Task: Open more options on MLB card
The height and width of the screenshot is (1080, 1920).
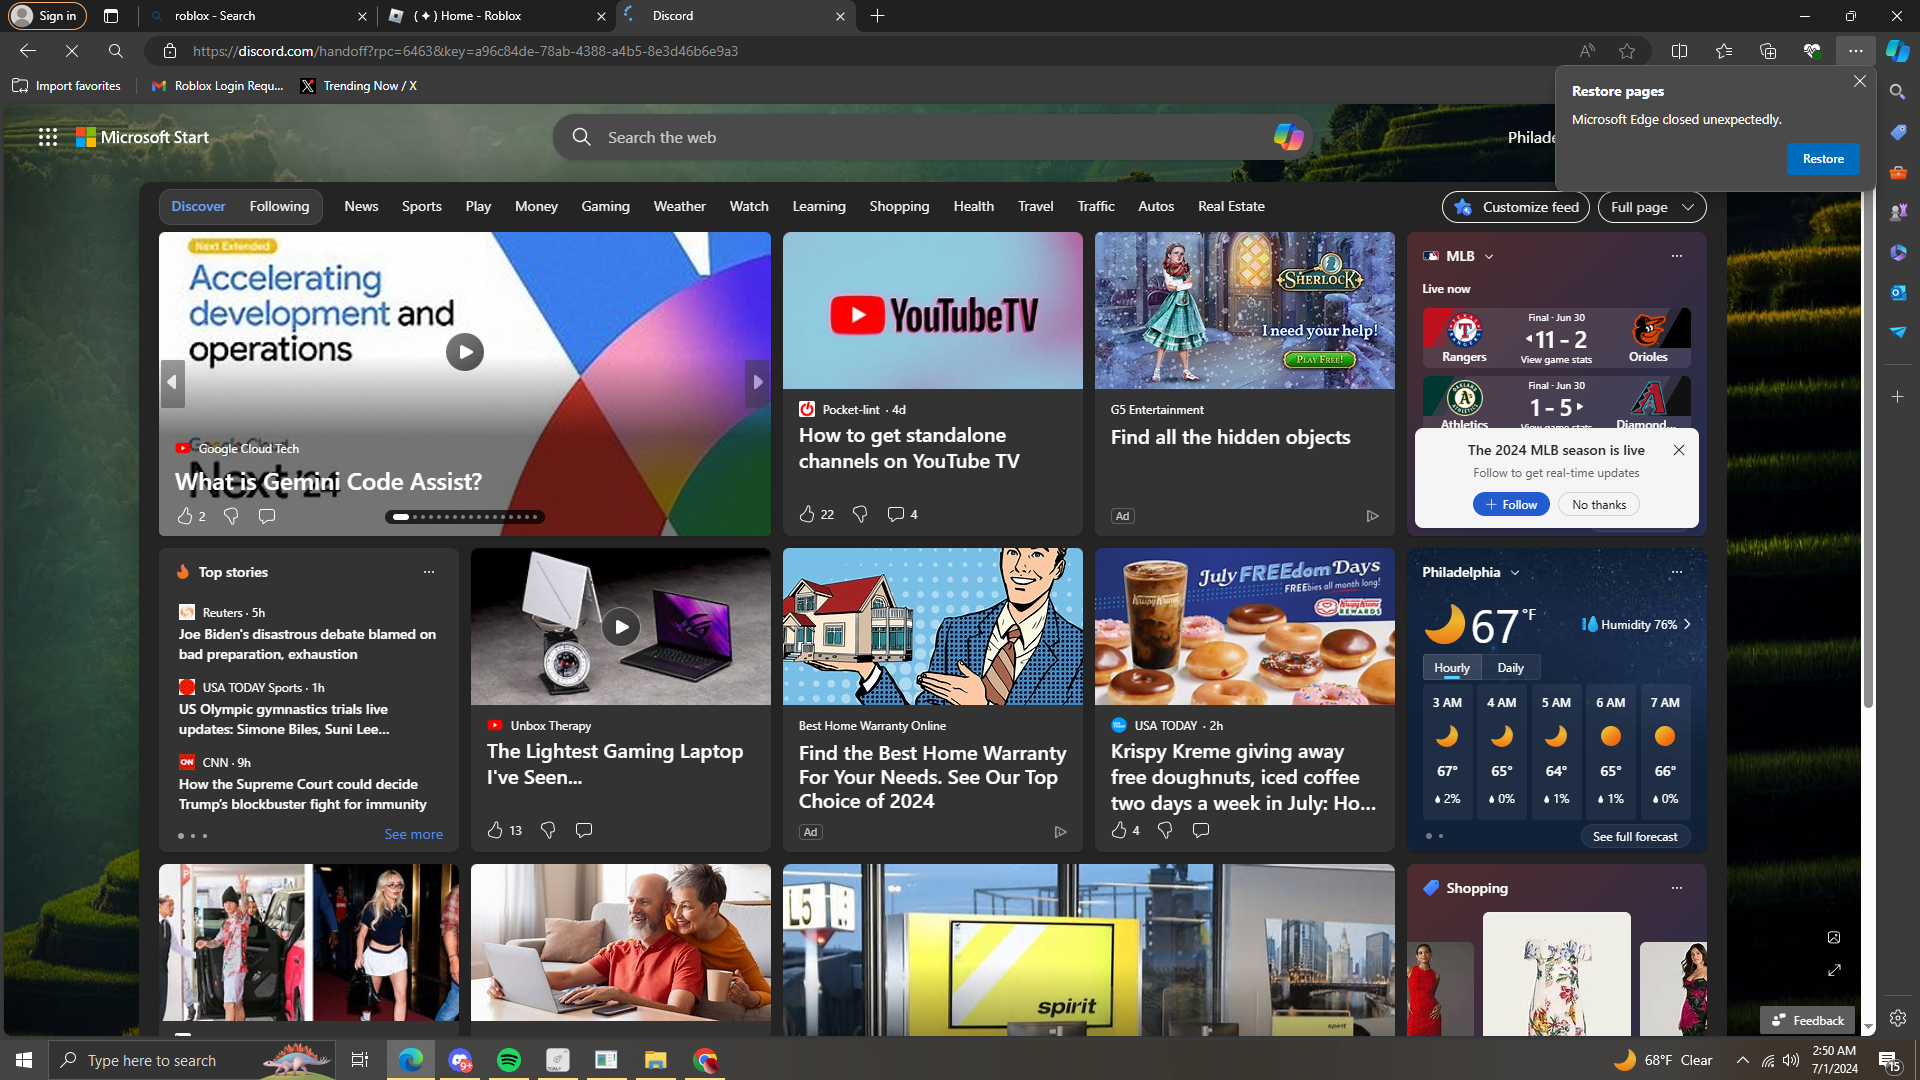Action: point(1677,256)
